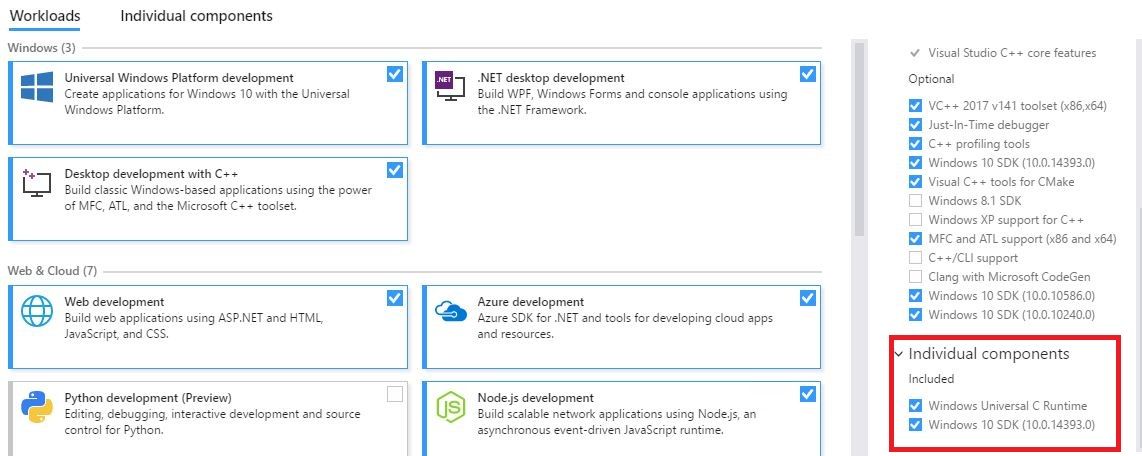The width and height of the screenshot is (1142, 456).
Task: Uncheck the Azure development workload checkbox
Action: click(808, 298)
